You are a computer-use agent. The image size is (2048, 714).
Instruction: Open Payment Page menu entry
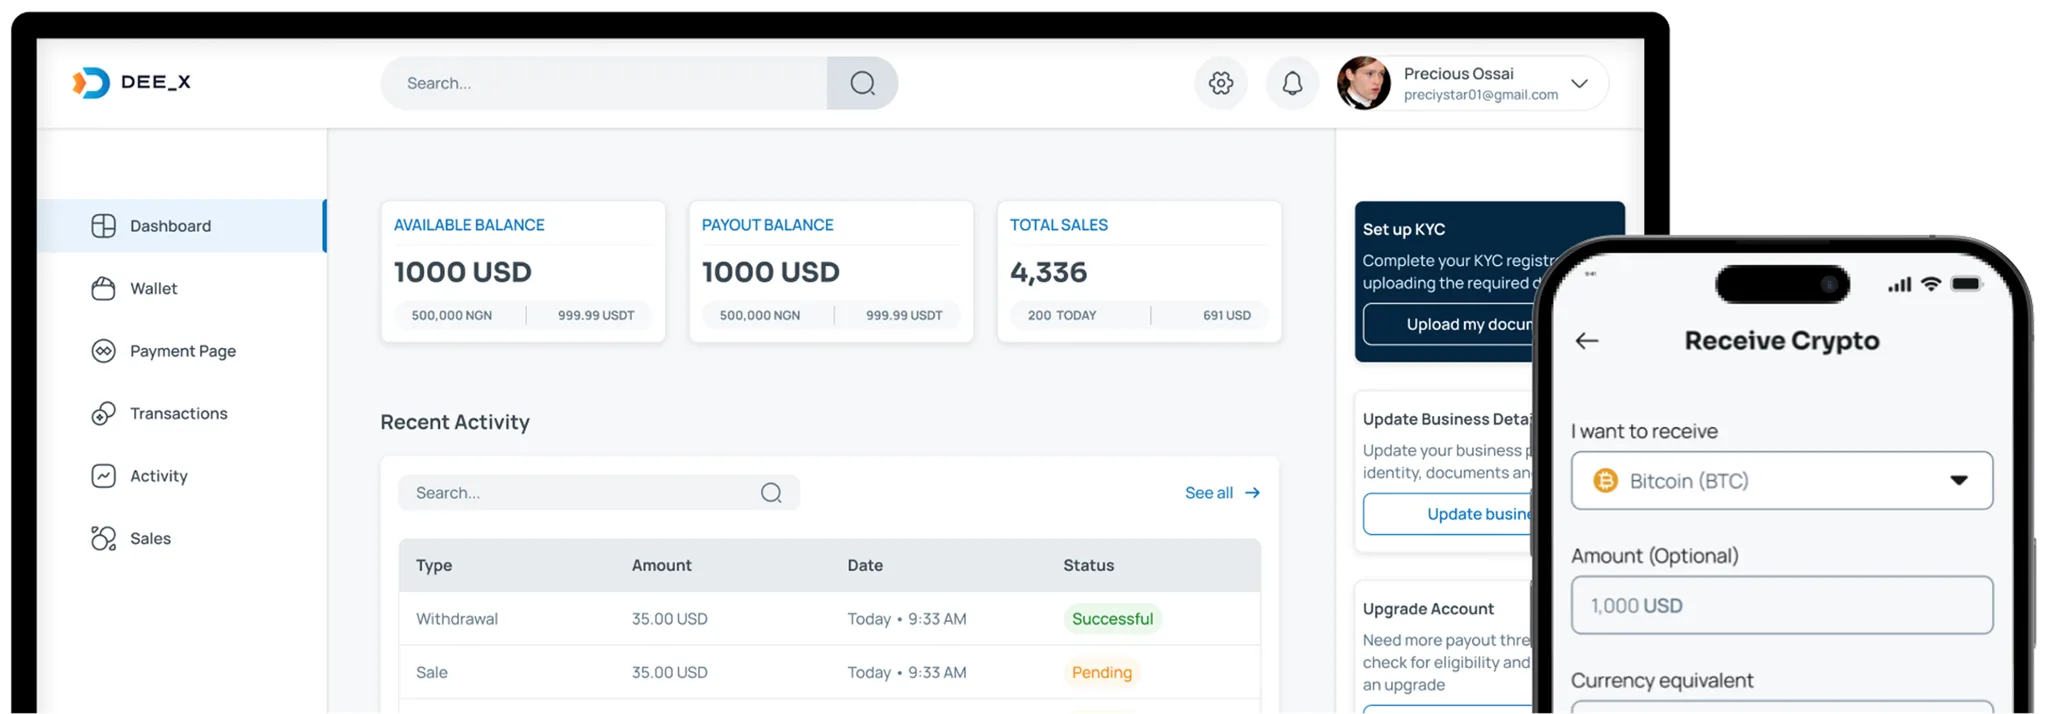(x=182, y=351)
